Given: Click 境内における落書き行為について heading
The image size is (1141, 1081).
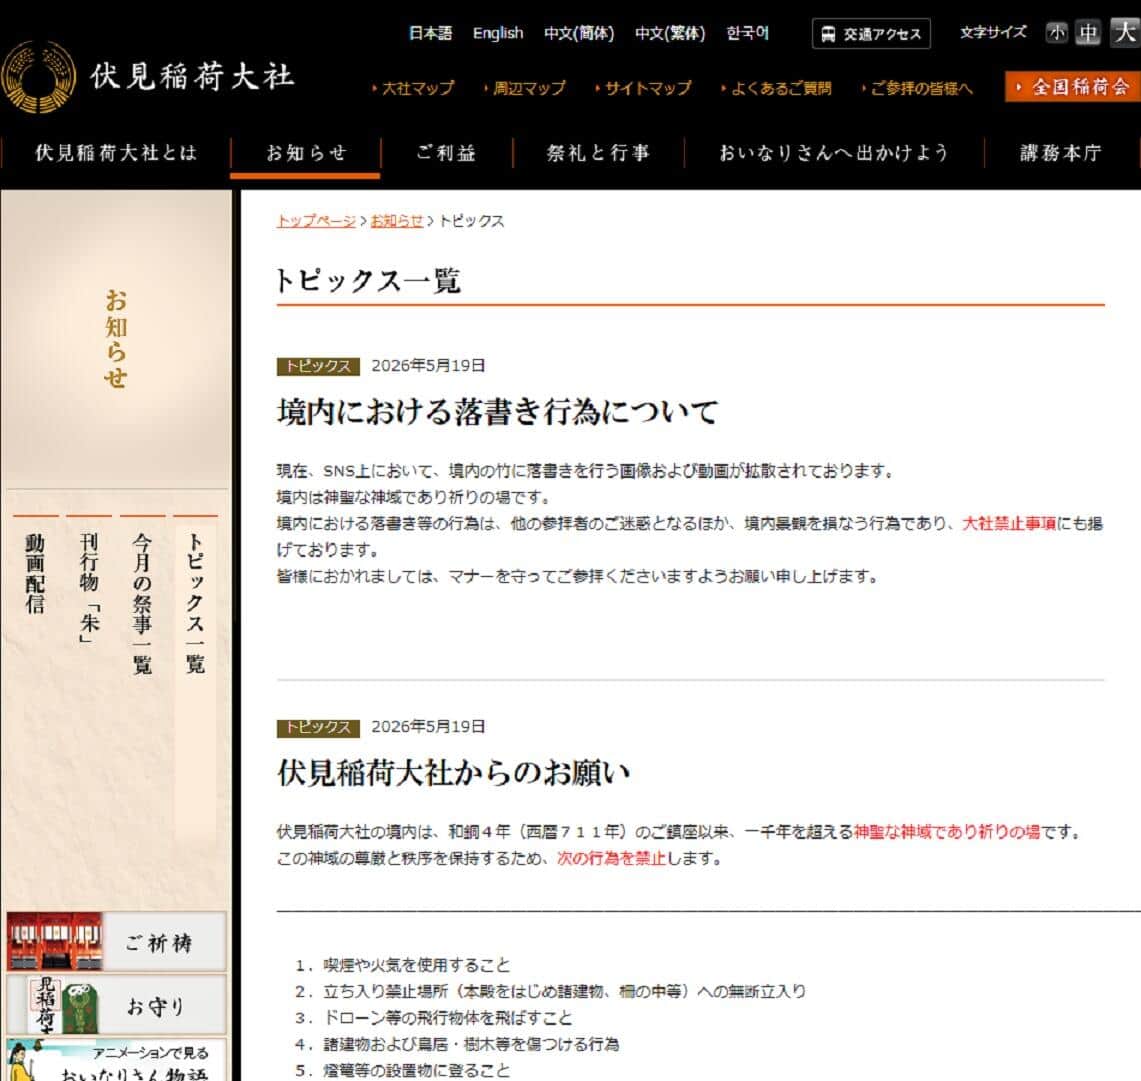Looking at the screenshot, I should [x=498, y=412].
